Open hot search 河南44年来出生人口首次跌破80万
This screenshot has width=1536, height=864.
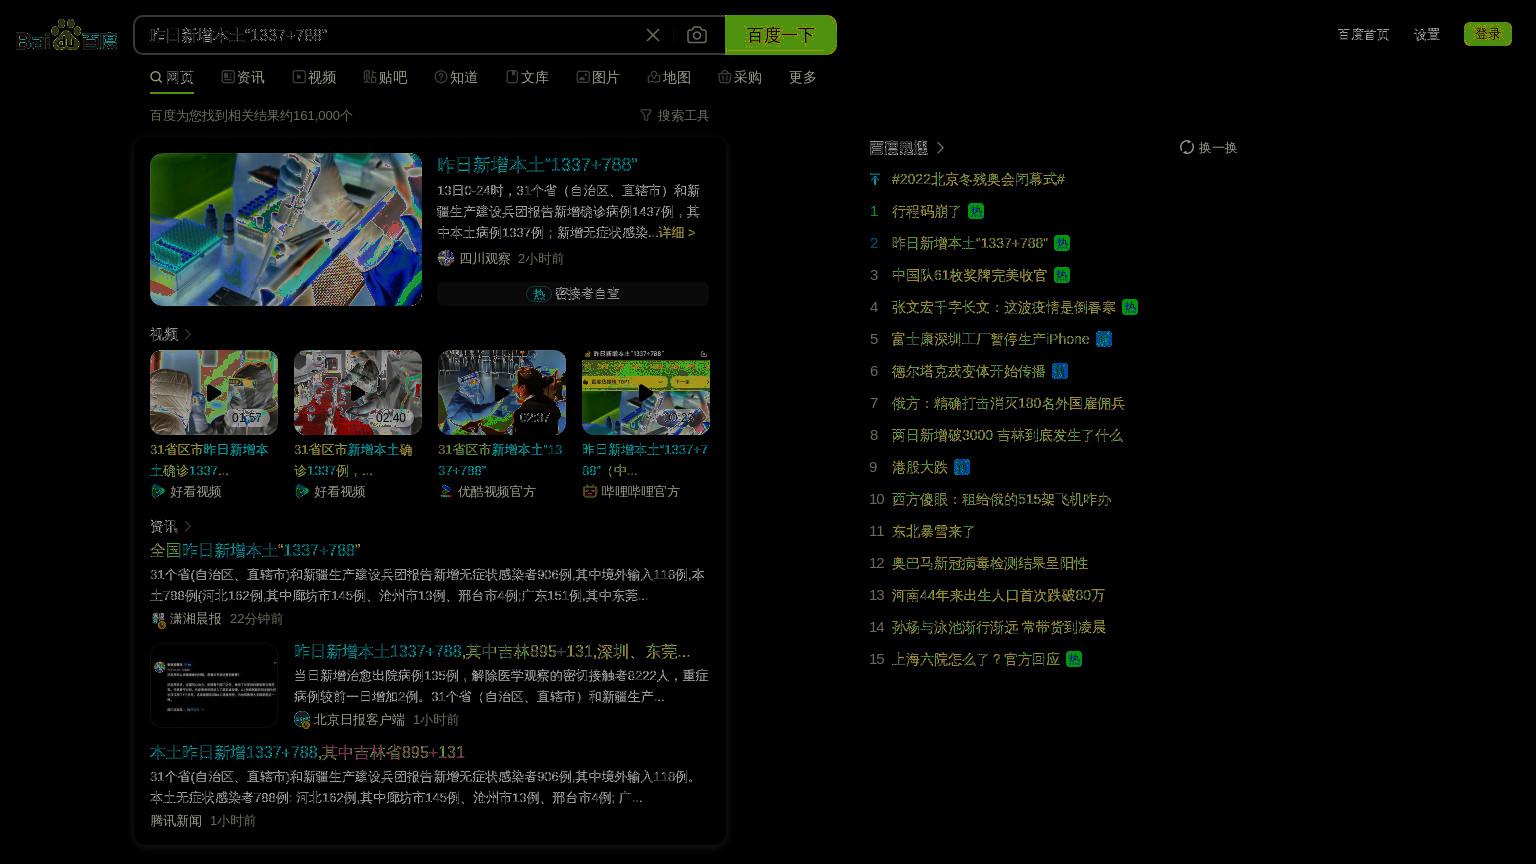(x=998, y=595)
